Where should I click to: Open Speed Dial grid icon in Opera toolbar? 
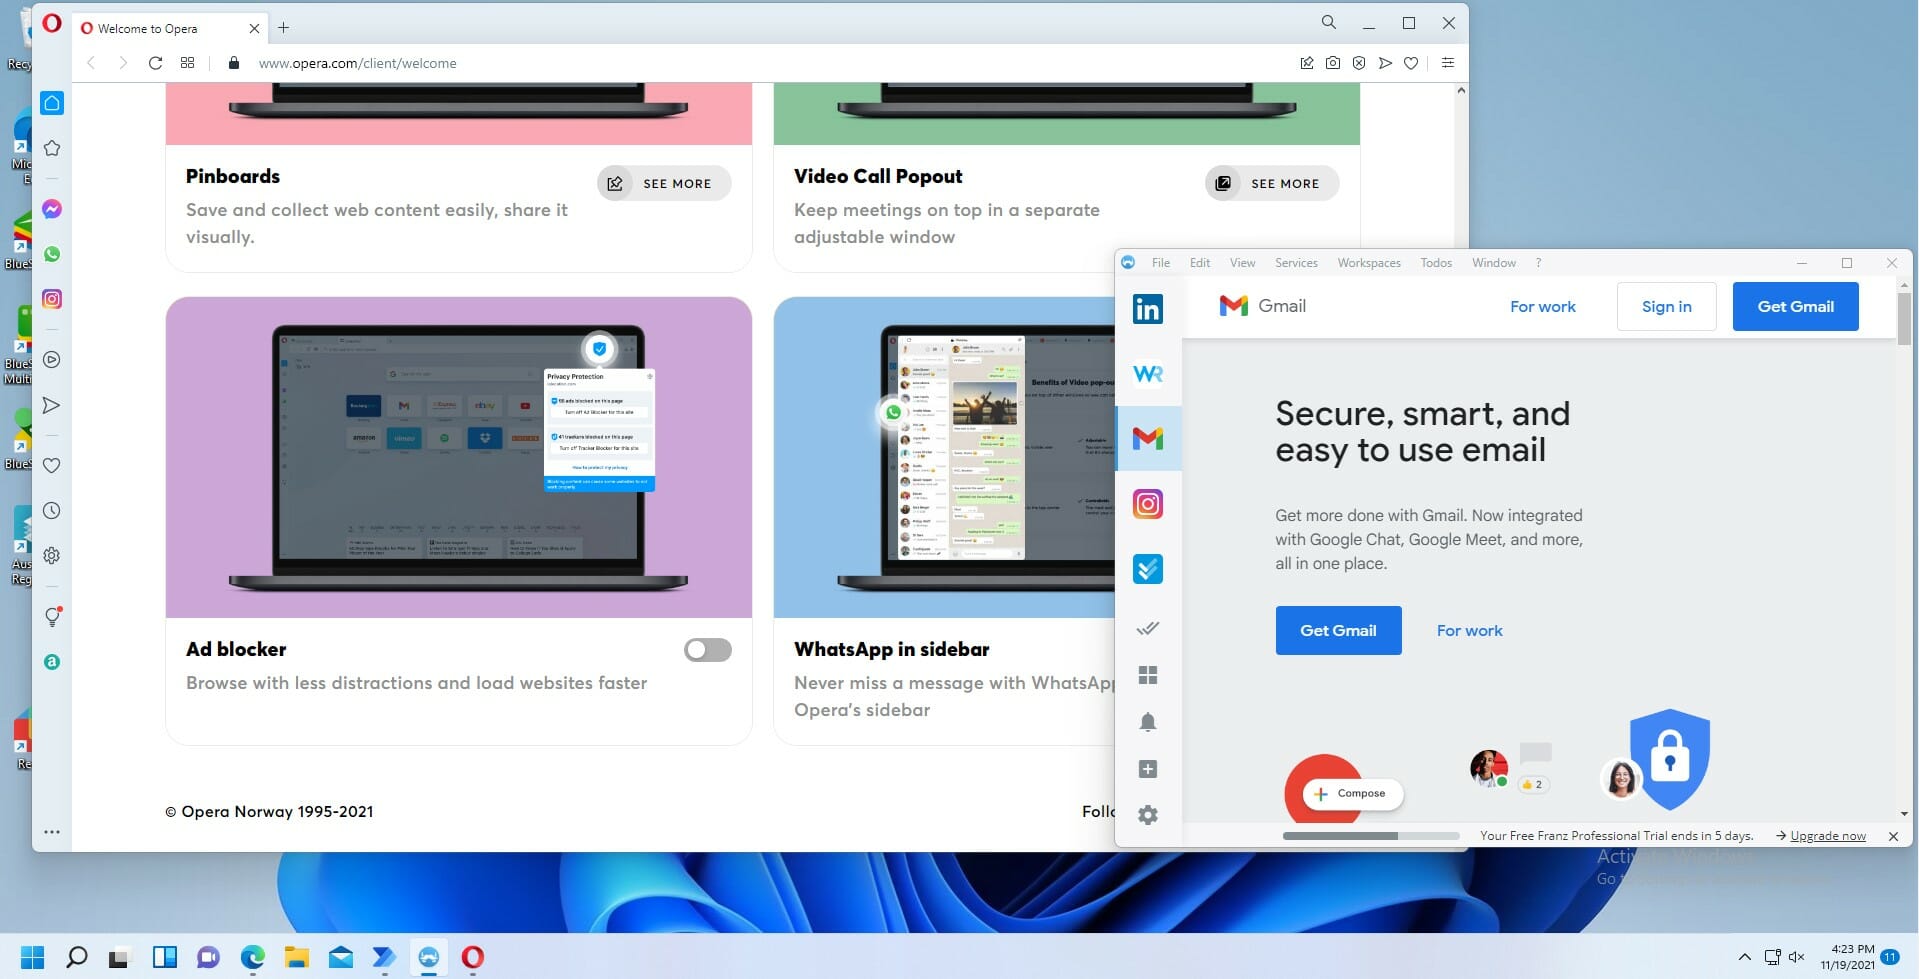point(187,63)
